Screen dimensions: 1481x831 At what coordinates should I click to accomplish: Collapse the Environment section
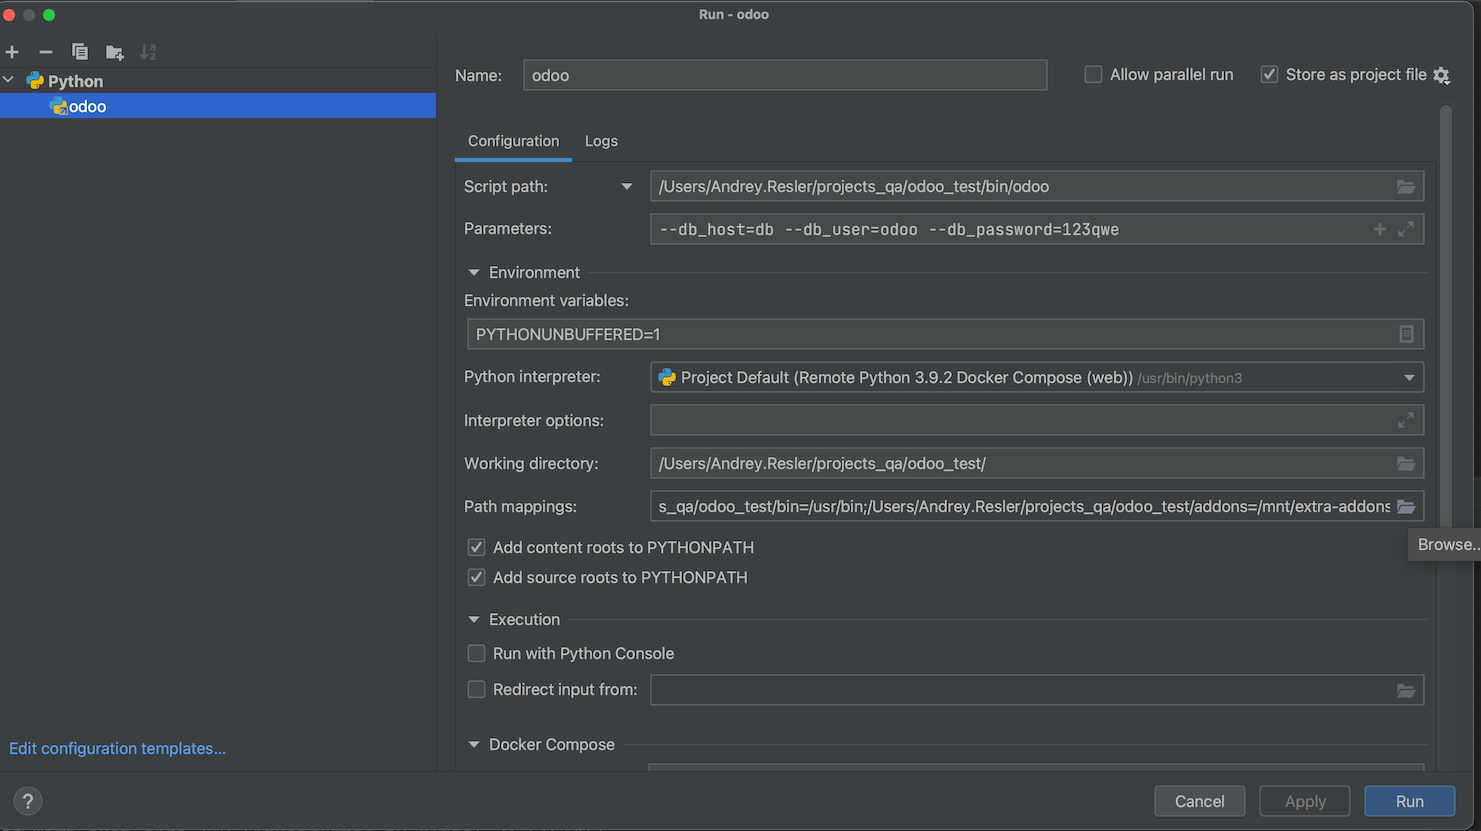(x=474, y=272)
